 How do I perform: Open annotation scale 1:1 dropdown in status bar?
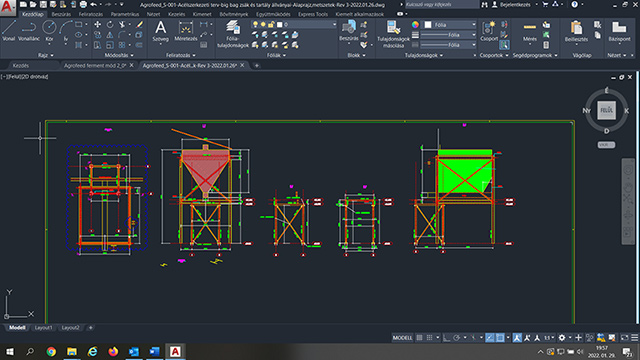(549, 338)
